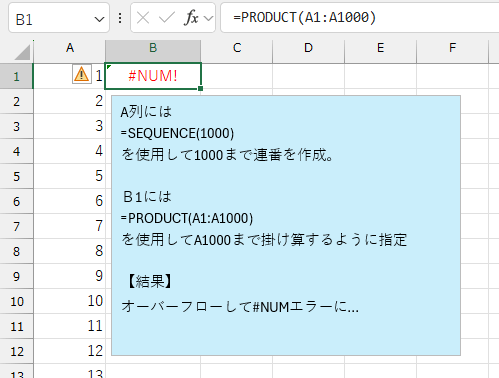
Task: Open the Insert Function fx icon
Action: (191, 18)
